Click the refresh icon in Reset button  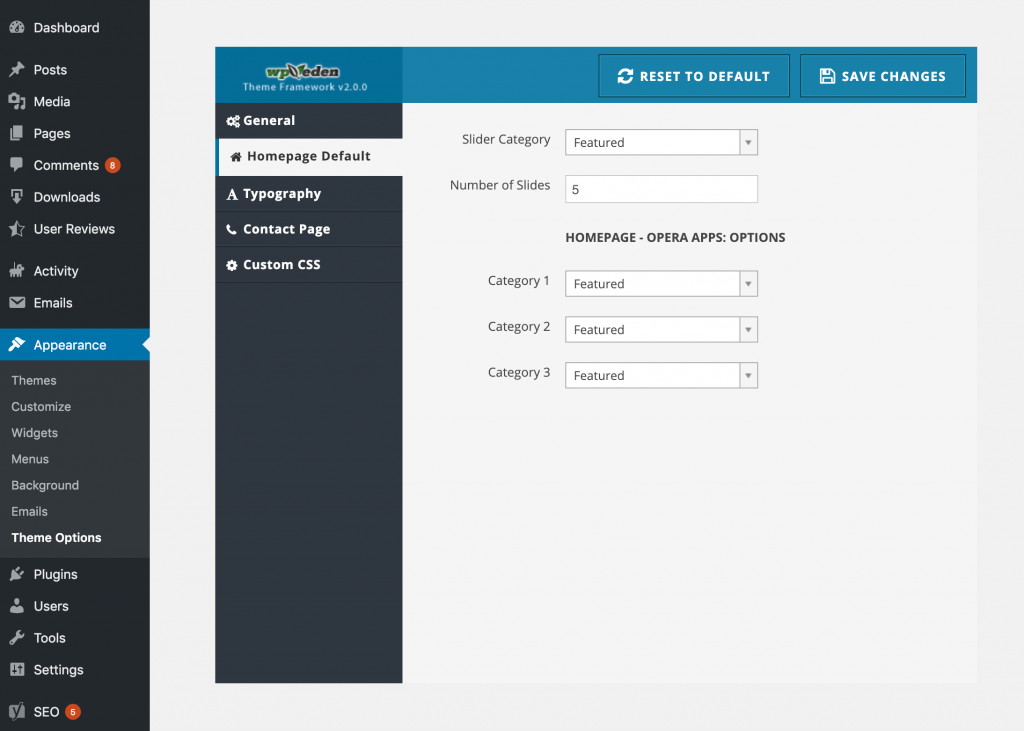tap(625, 76)
